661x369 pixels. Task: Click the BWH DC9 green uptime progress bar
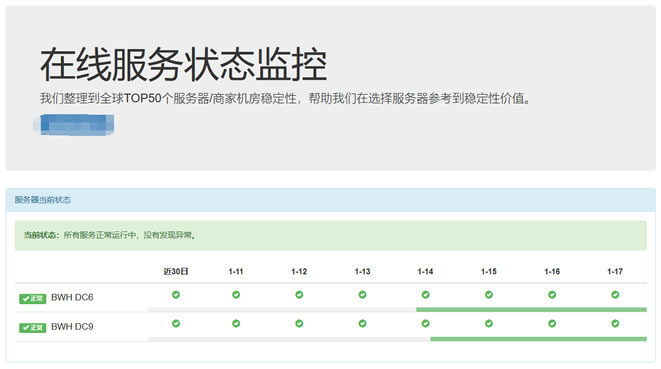538,339
